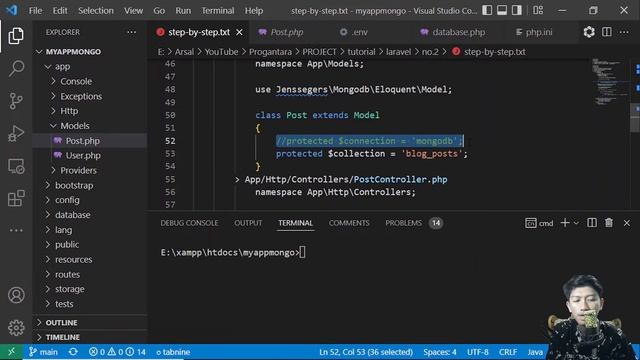Click the terminal command prompt
The width and height of the screenshot is (640, 360).
point(233,253)
